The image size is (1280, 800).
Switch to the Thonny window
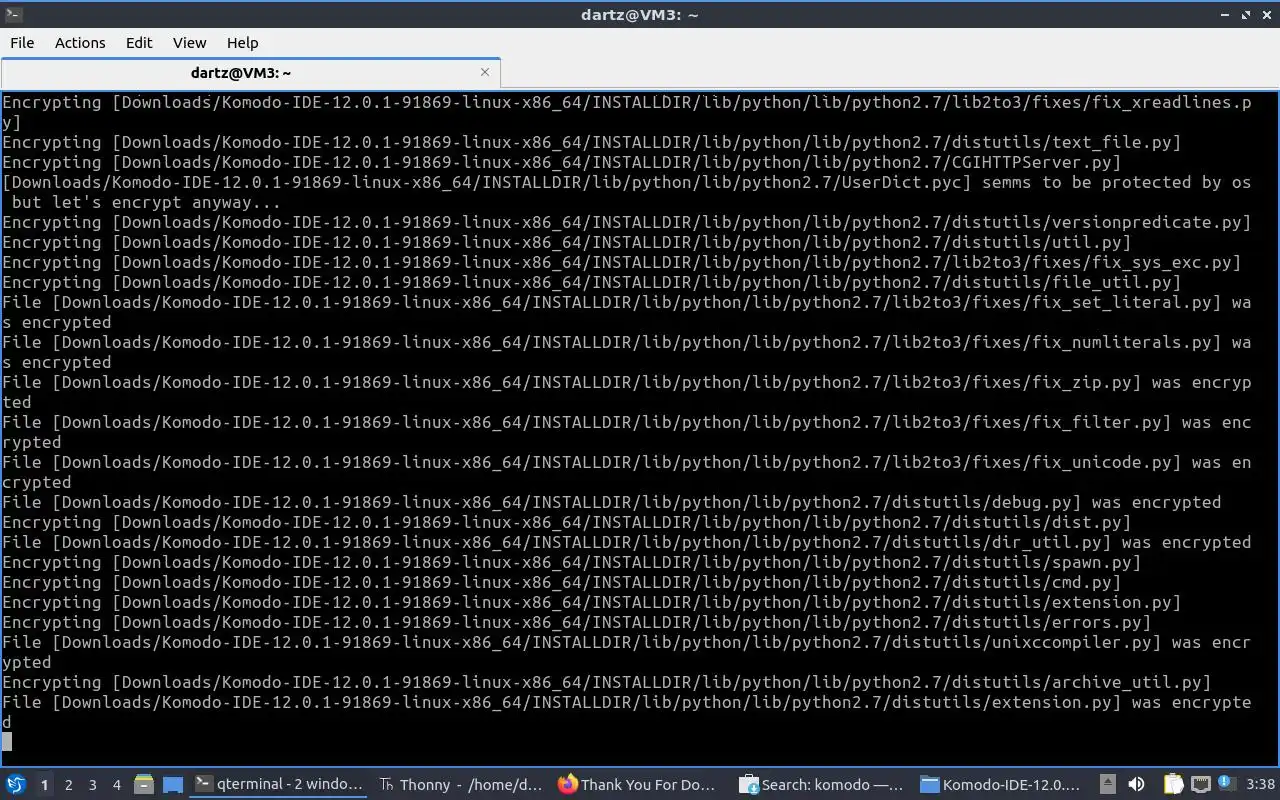[461, 785]
